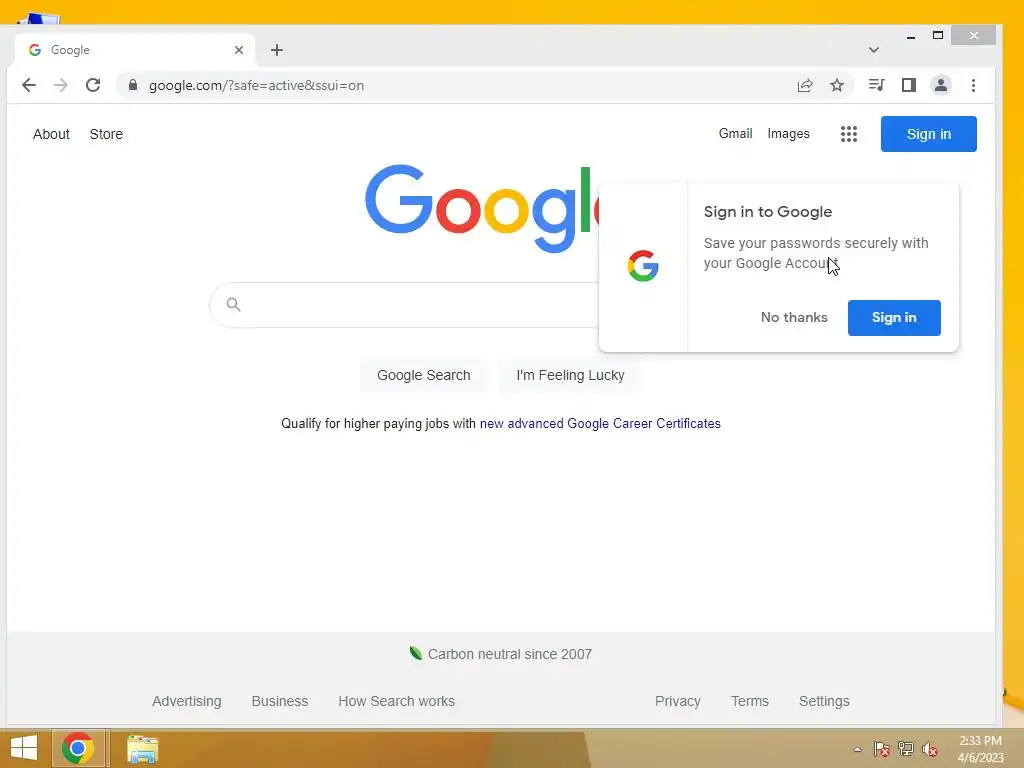Screen dimensions: 1024x768
Task: Open the Windows Start button
Action: coord(24,748)
